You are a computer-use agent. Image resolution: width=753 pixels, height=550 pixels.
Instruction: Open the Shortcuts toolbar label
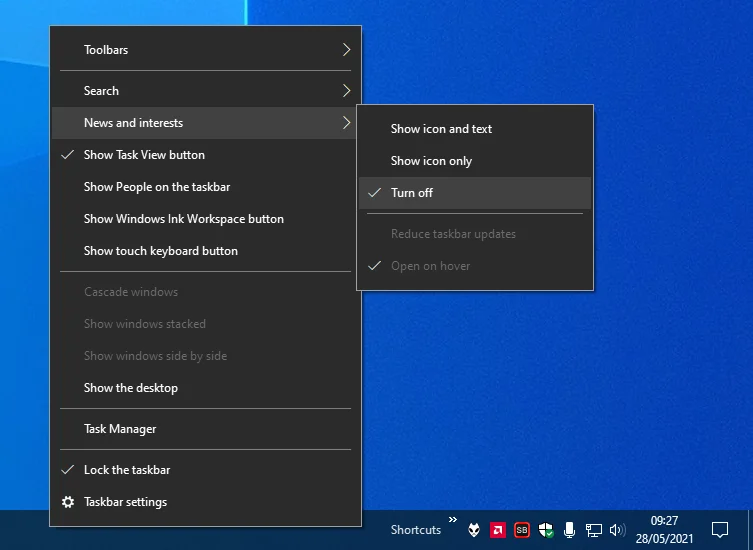415,530
